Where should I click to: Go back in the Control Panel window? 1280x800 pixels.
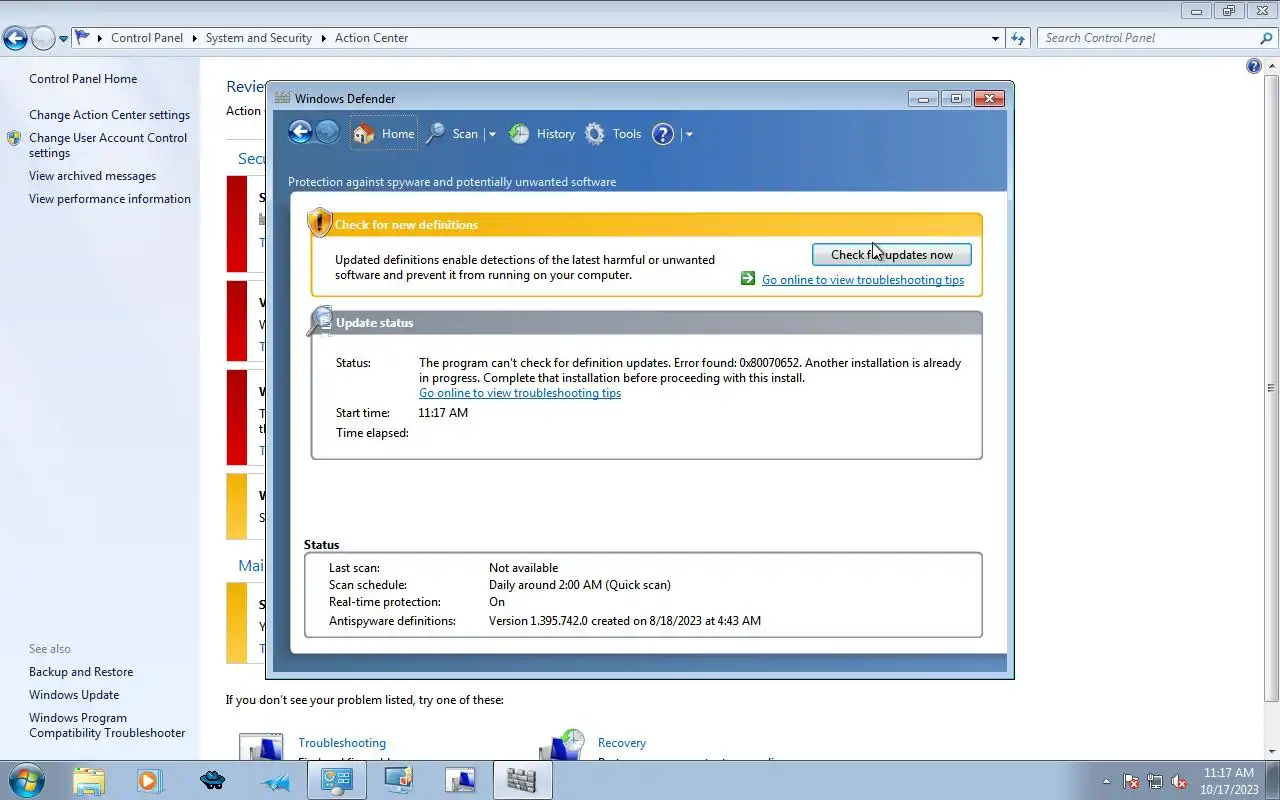pyautogui.click(x=15, y=38)
